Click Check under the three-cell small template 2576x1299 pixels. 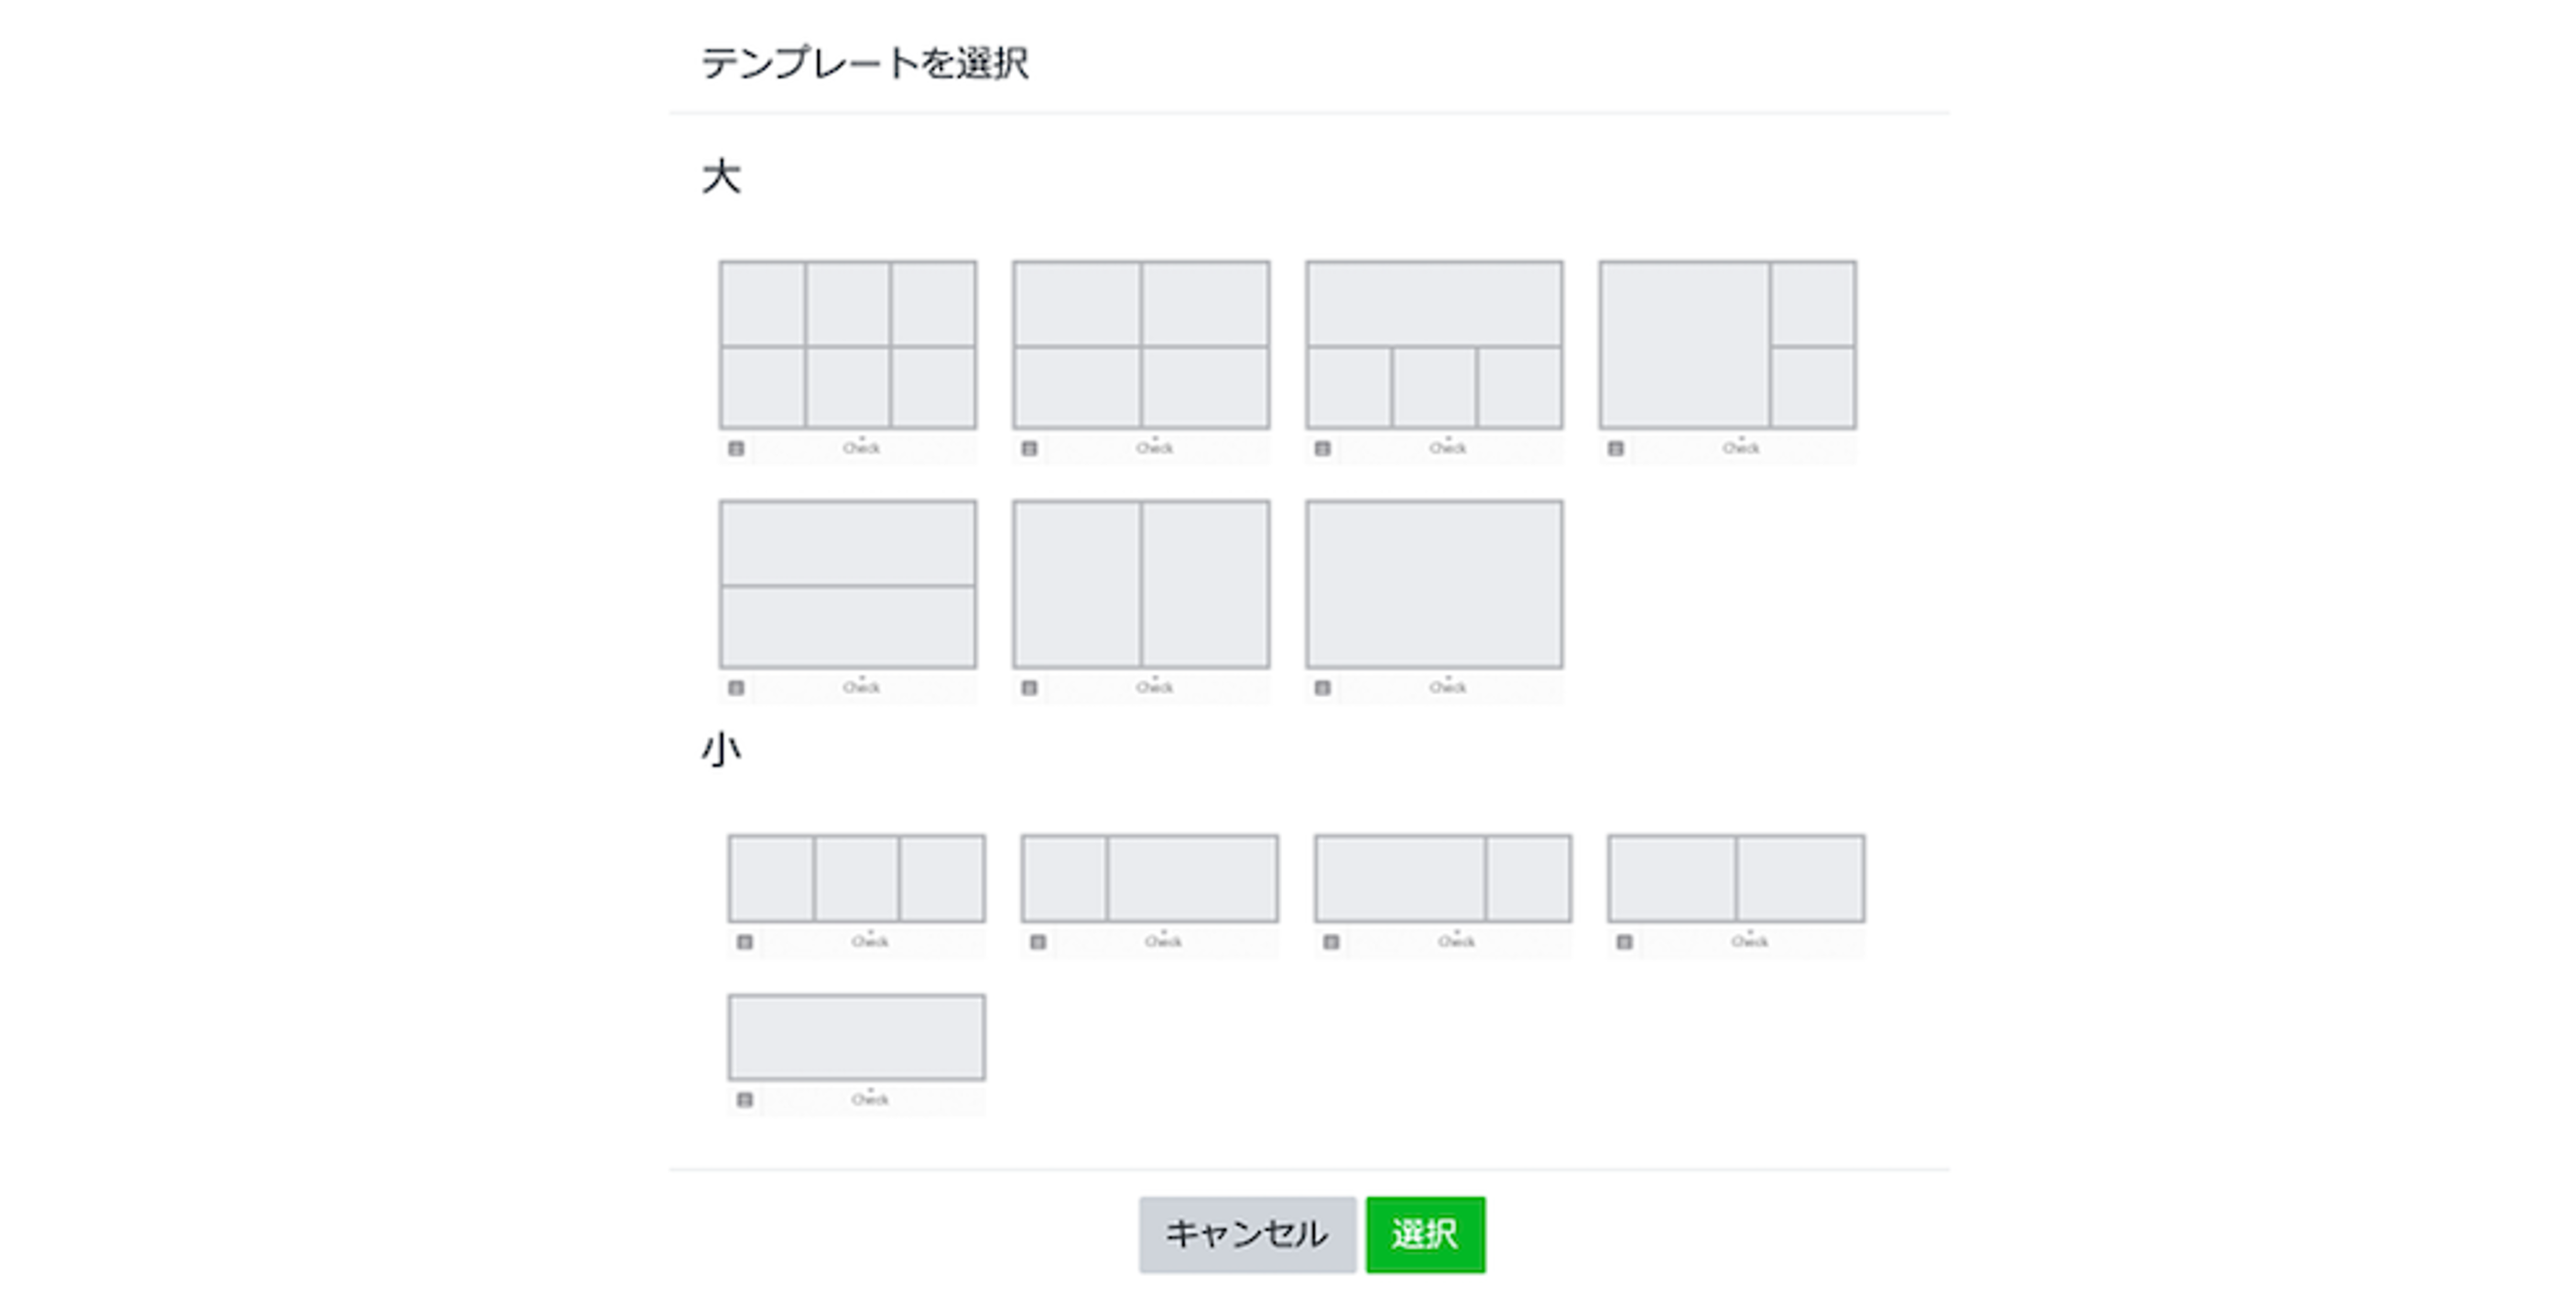870,940
